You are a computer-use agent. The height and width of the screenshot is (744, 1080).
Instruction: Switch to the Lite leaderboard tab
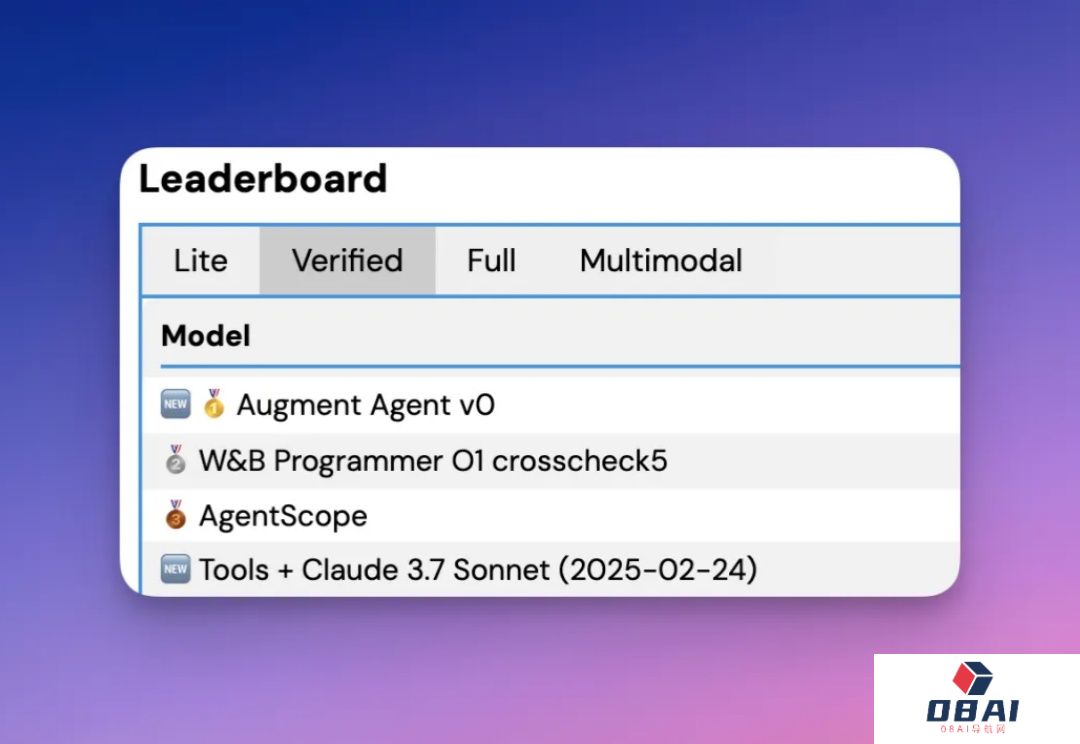(x=200, y=260)
